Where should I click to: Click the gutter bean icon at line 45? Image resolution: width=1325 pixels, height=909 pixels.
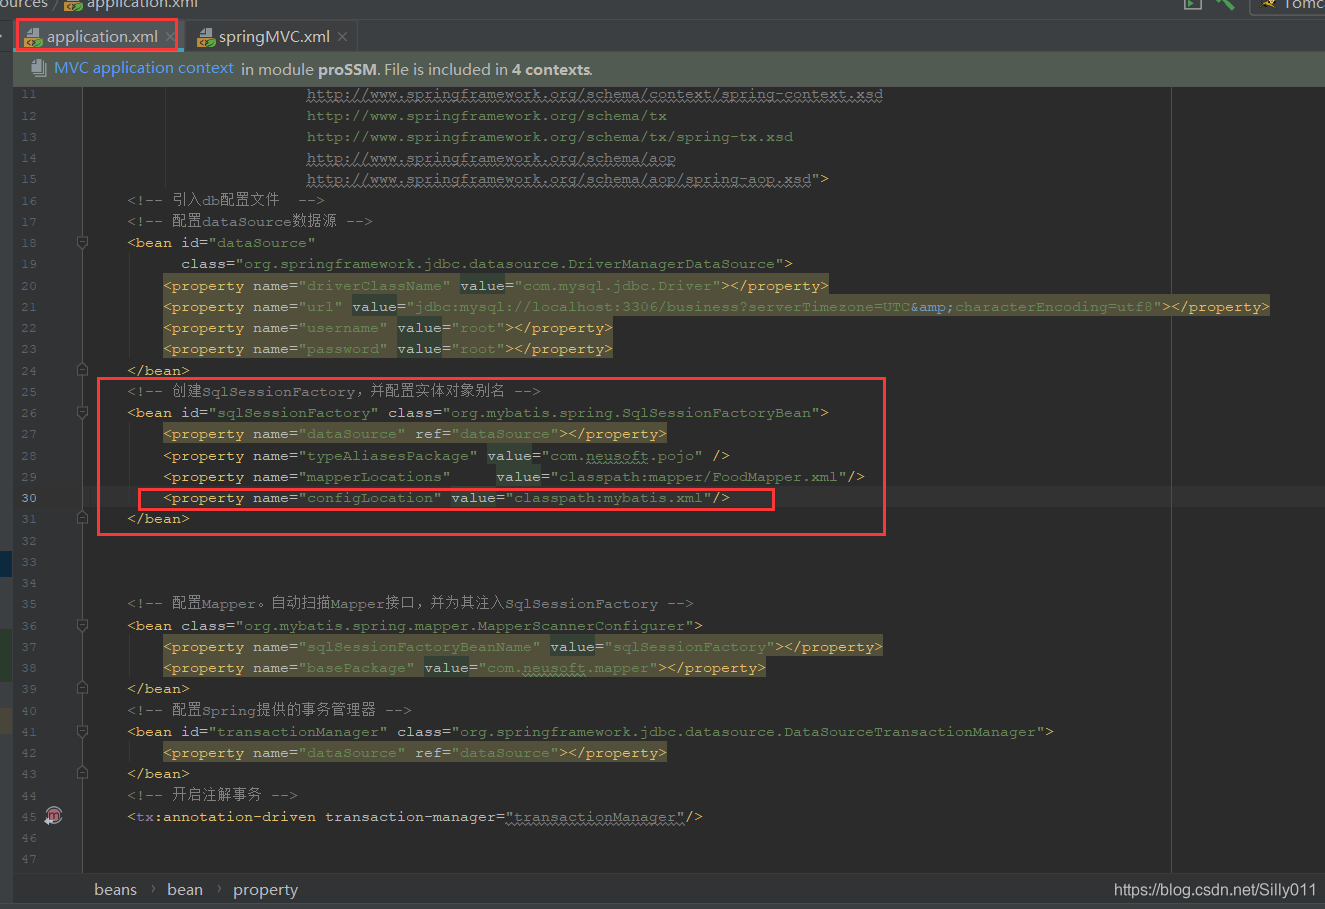[x=53, y=816]
